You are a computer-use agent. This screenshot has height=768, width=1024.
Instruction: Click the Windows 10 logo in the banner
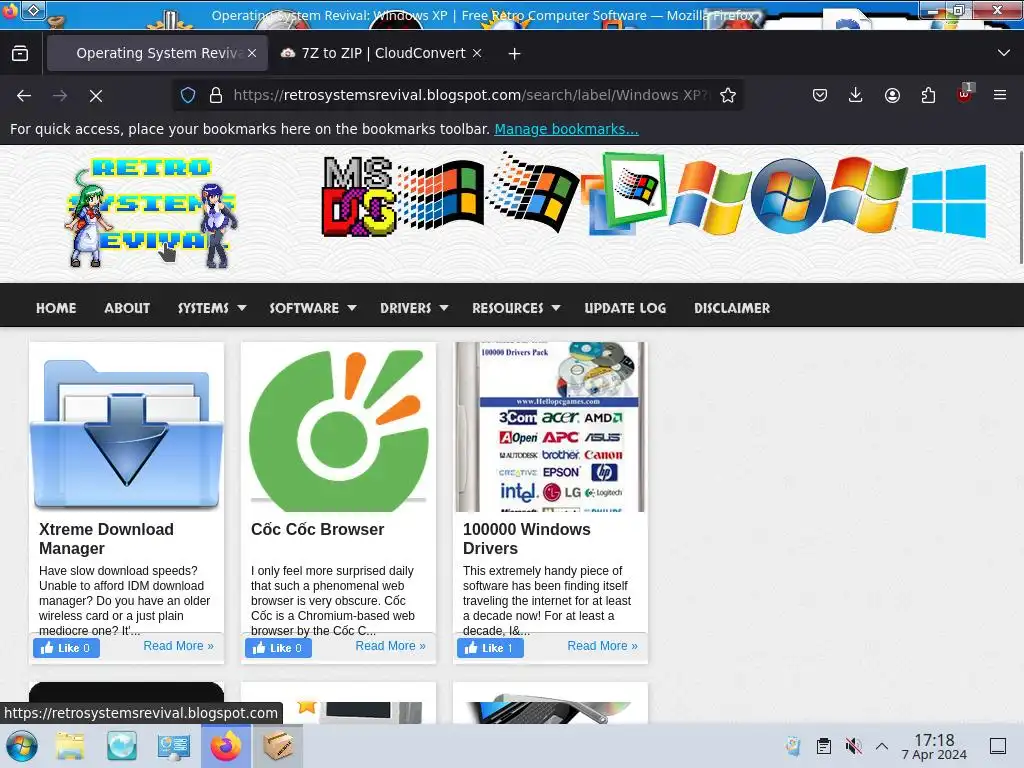949,200
